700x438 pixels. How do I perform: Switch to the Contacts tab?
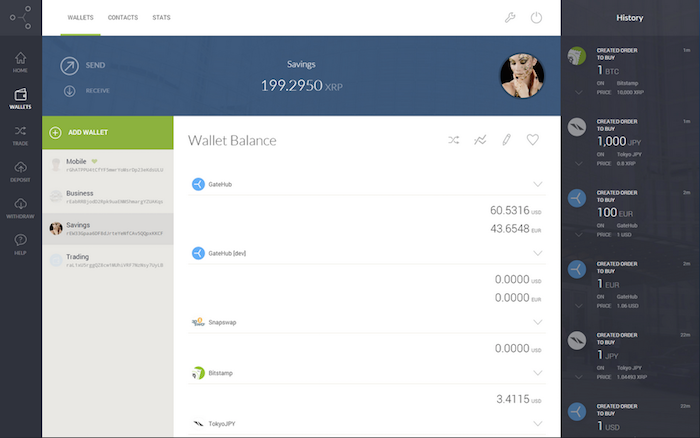(x=123, y=17)
